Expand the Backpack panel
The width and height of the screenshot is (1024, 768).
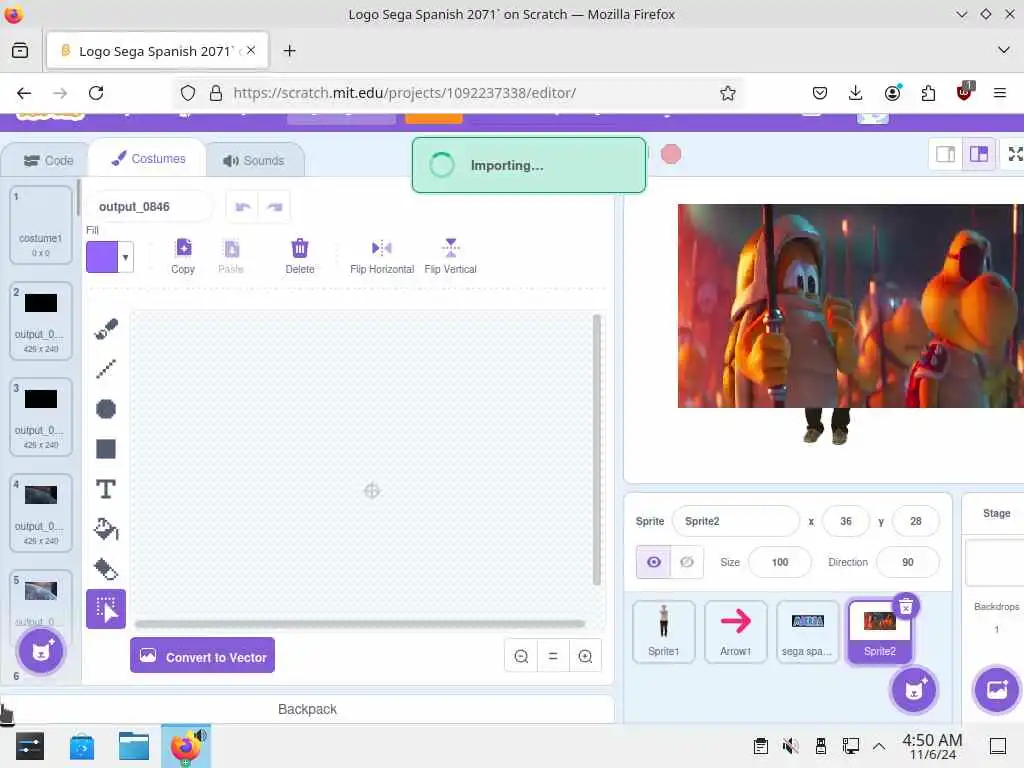308,709
